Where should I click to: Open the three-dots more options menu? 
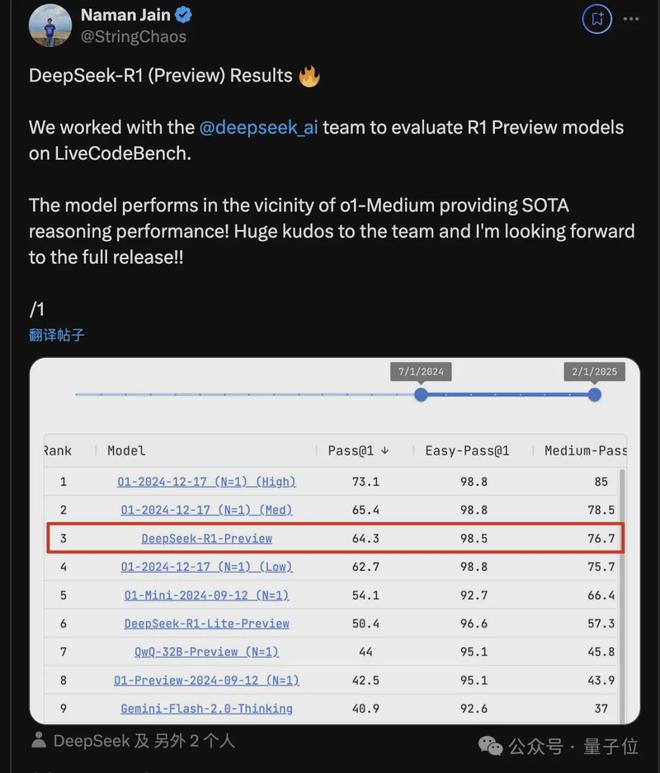(x=631, y=19)
